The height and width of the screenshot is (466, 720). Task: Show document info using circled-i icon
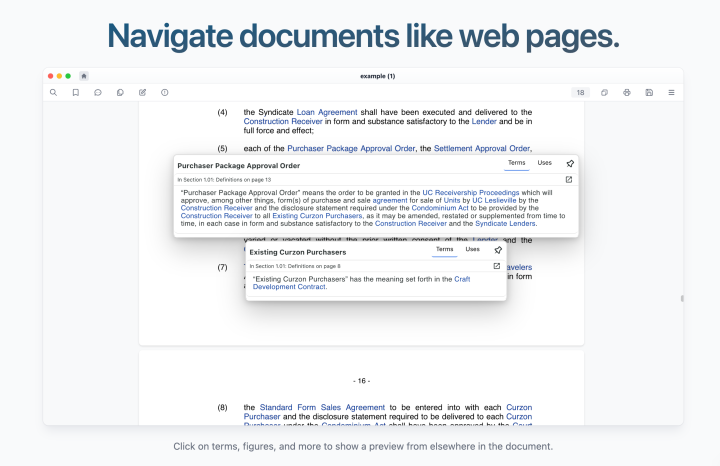(x=164, y=92)
